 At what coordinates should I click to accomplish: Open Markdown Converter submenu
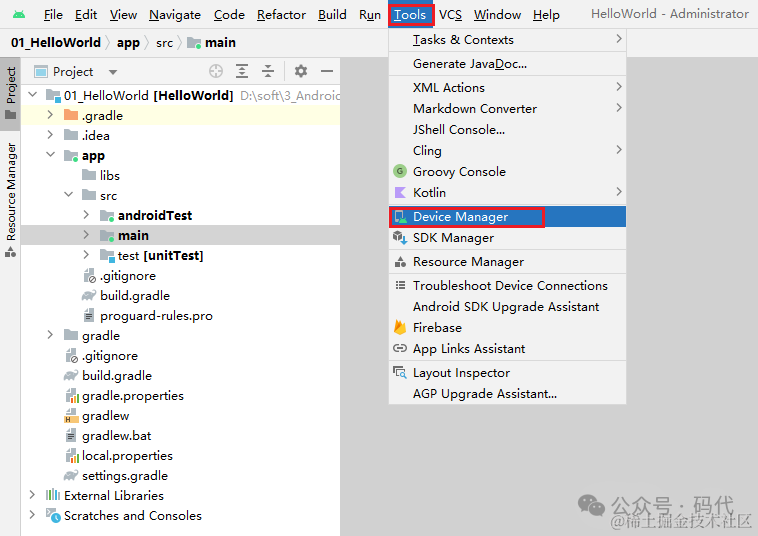tap(507, 109)
